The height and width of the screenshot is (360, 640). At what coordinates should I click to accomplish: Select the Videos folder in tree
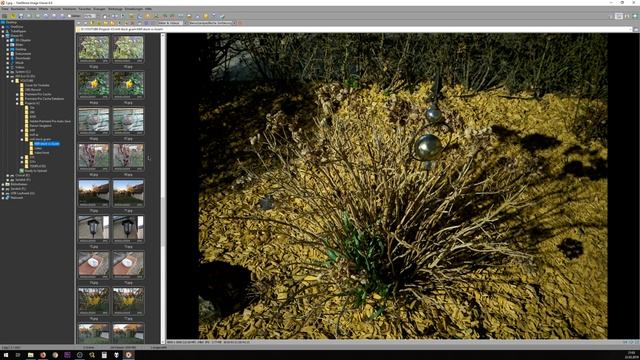point(20,67)
